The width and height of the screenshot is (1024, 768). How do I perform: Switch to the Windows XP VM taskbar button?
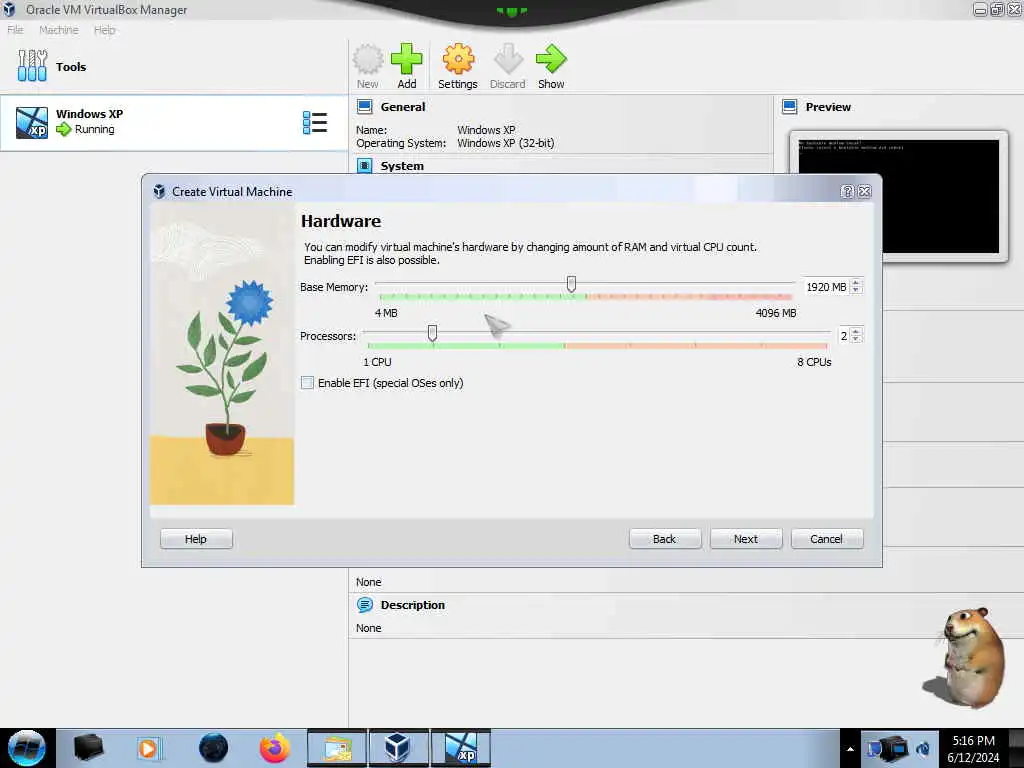[461, 748]
